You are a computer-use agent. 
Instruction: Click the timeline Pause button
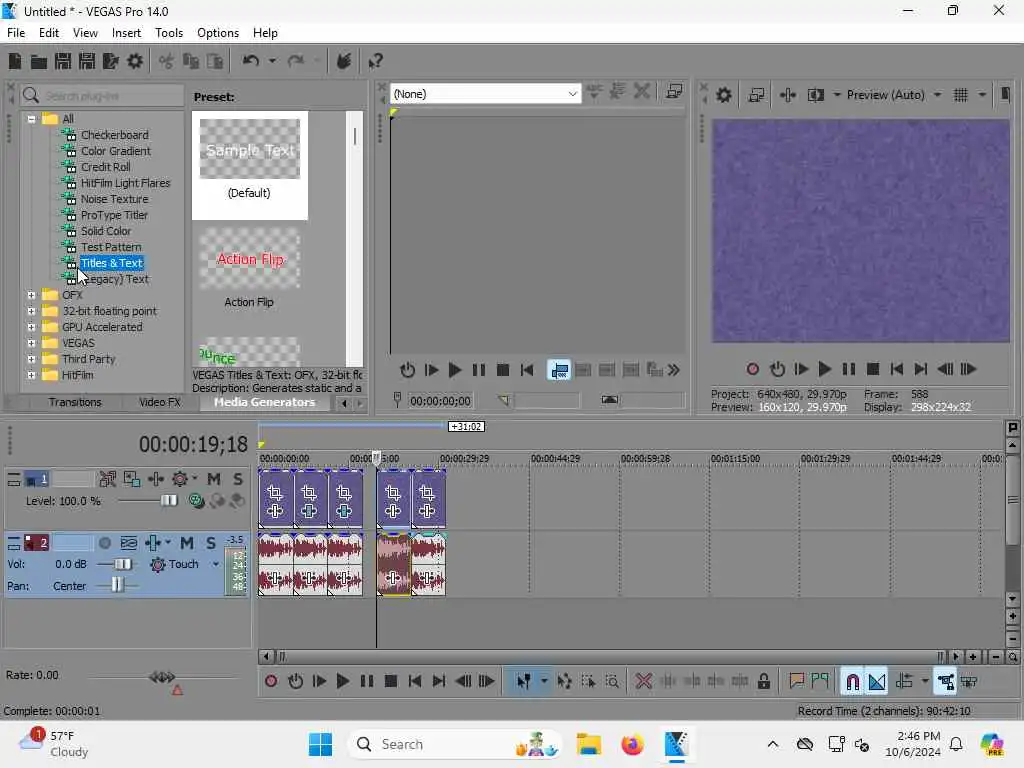coord(366,682)
